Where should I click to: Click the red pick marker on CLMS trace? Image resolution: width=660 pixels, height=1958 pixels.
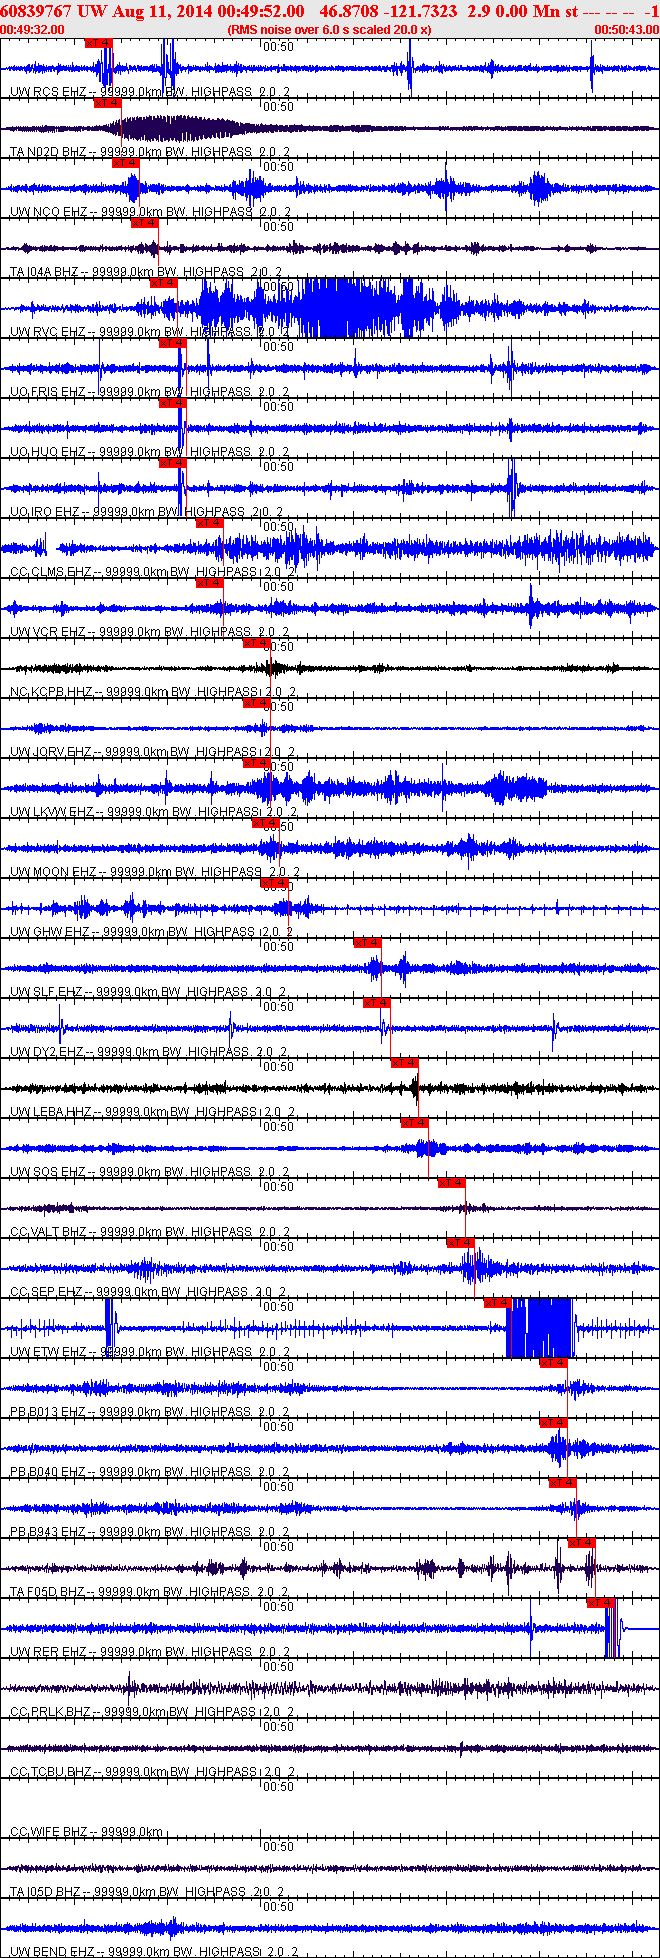(210, 523)
